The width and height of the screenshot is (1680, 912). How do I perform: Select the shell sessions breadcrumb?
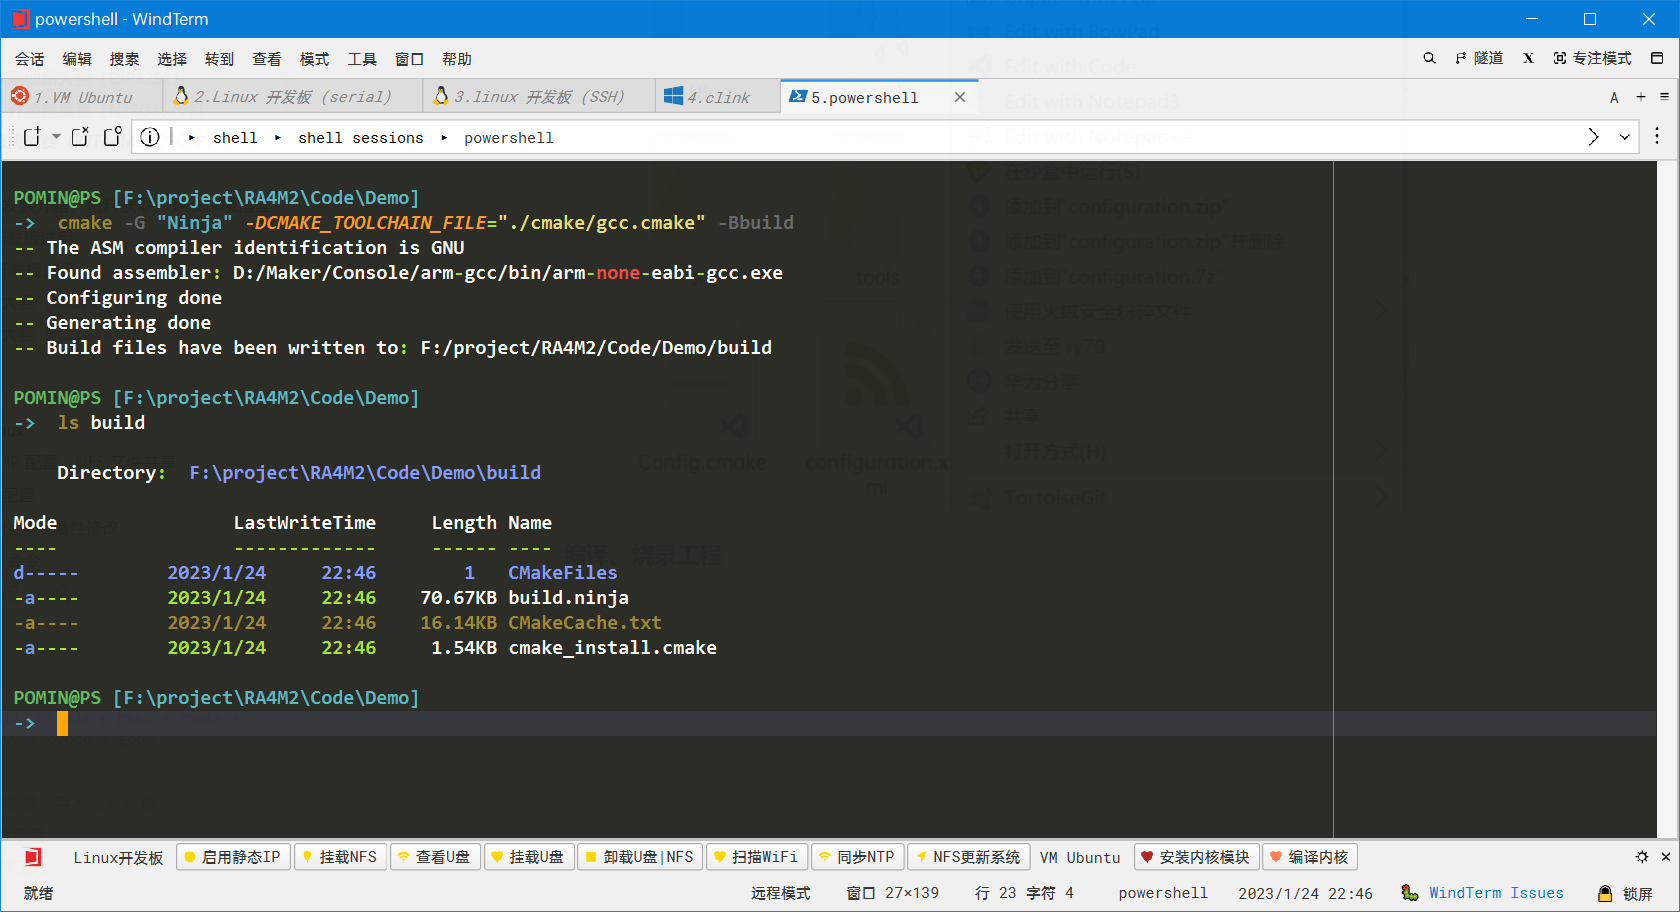point(360,137)
